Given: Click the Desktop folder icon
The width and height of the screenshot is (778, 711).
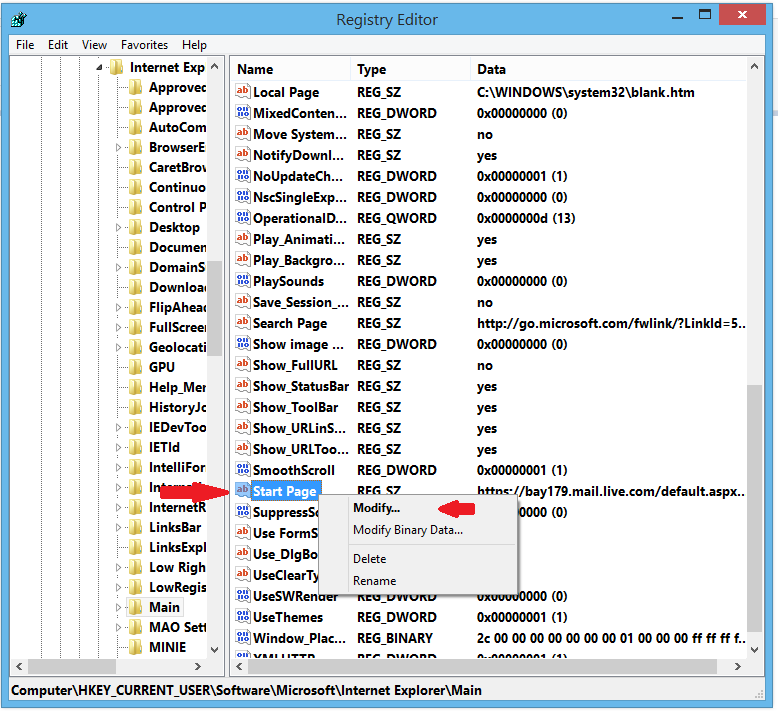Looking at the screenshot, I should (x=135, y=227).
